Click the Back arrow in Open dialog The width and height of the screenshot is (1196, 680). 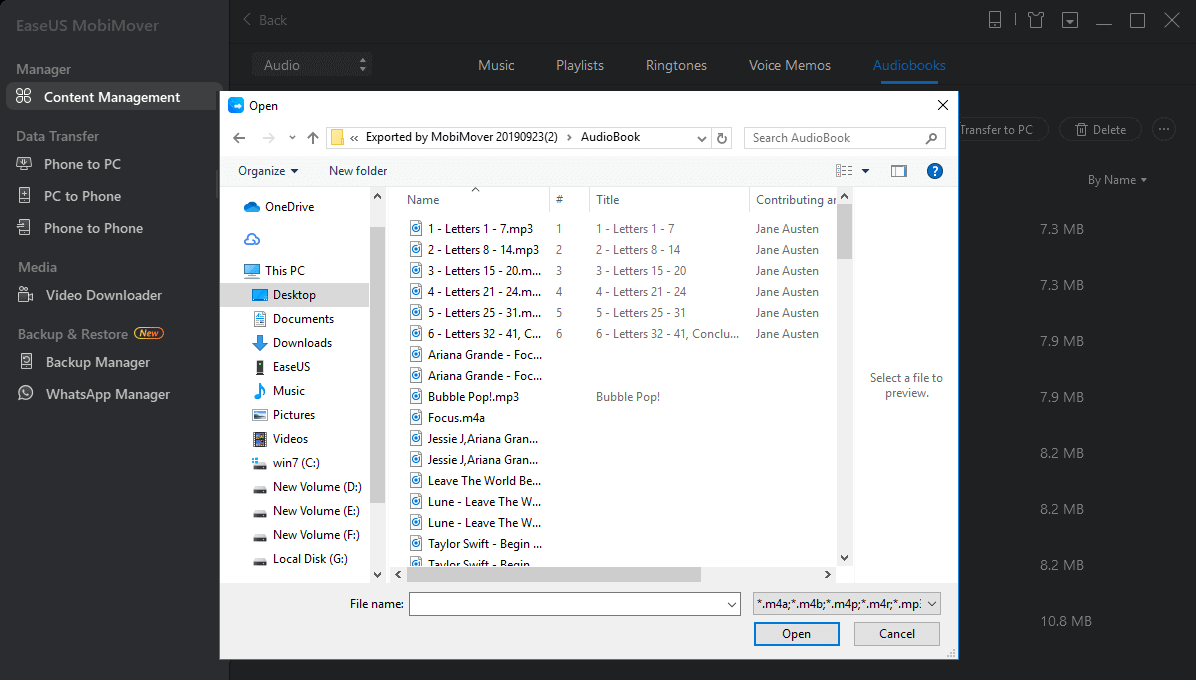tap(239, 138)
